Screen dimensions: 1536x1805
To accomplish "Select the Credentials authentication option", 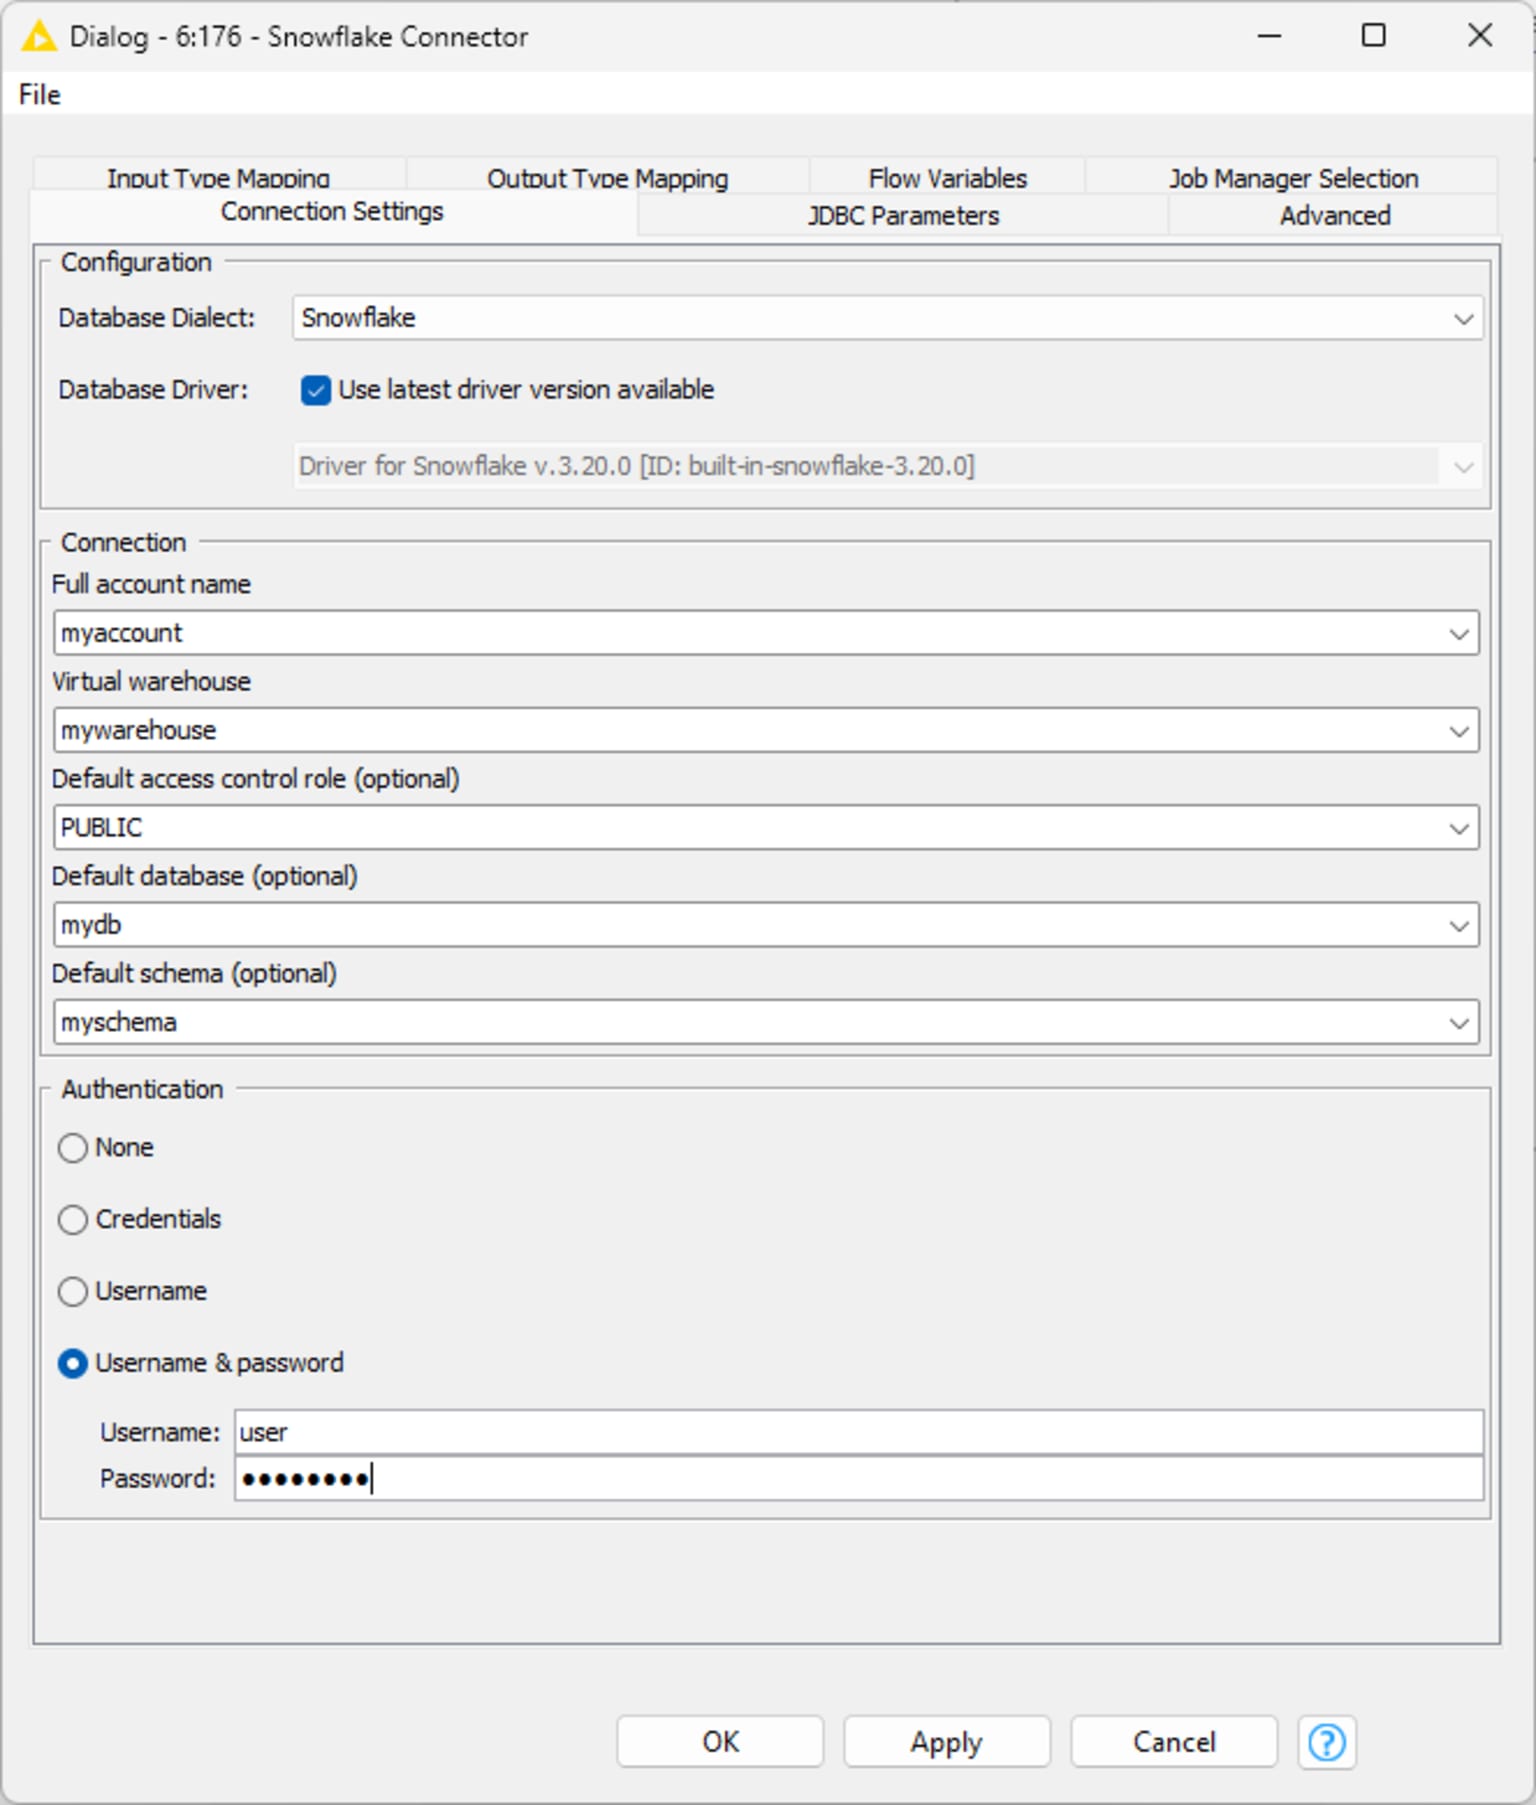I will pos(73,1219).
